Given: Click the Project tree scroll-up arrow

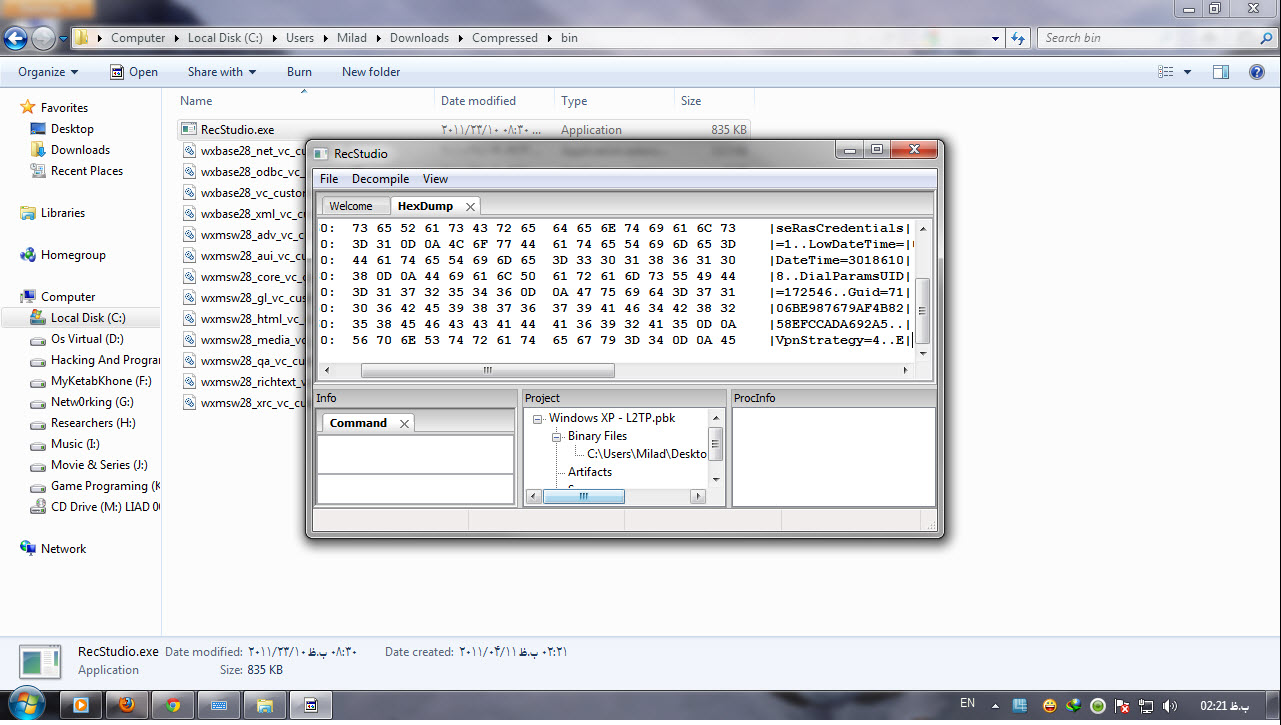Looking at the screenshot, I should 715,417.
